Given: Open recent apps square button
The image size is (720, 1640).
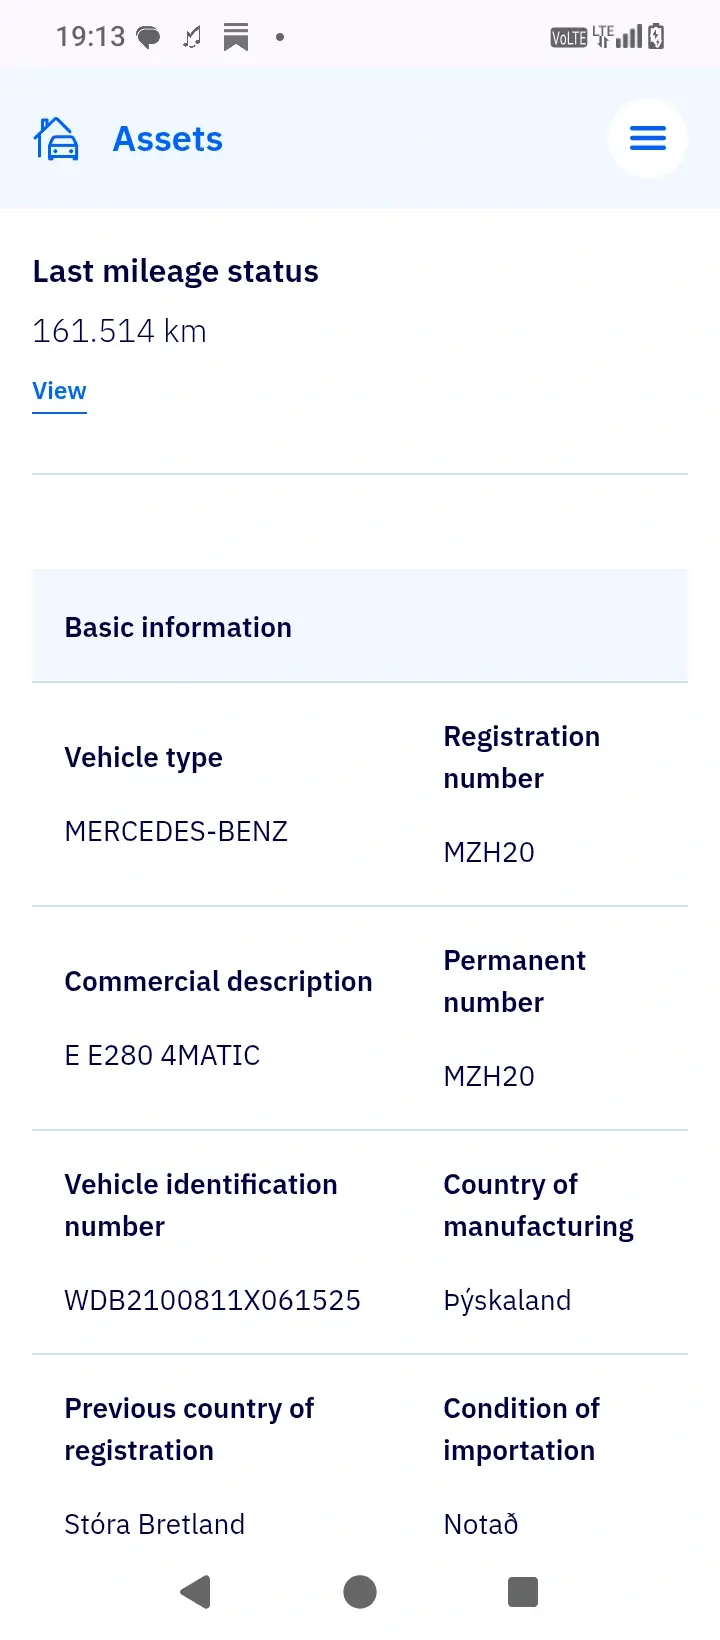Looking at the screenshot, I should point(523,1591).
